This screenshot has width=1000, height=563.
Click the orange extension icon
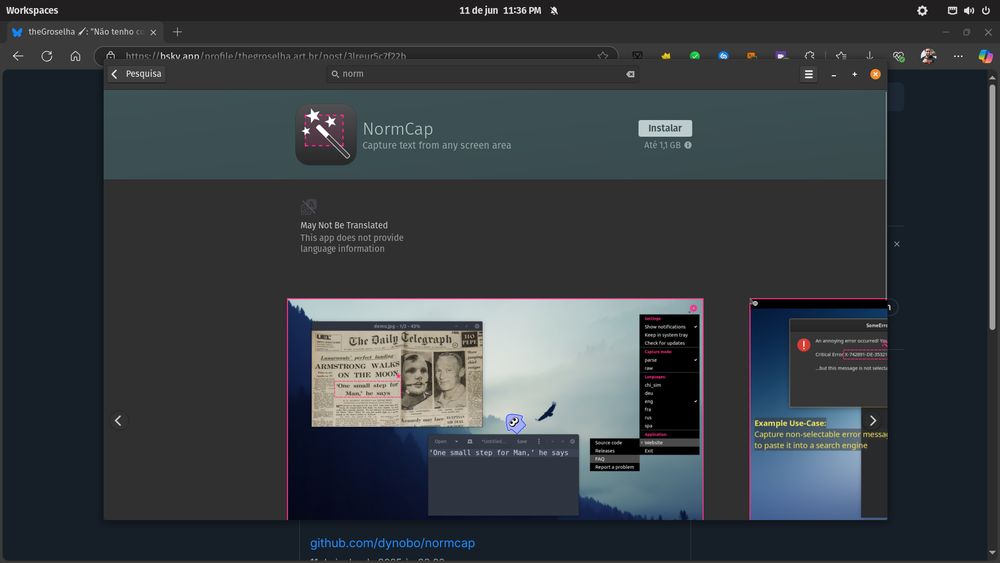pyautogui.click(x=752, y=56)
